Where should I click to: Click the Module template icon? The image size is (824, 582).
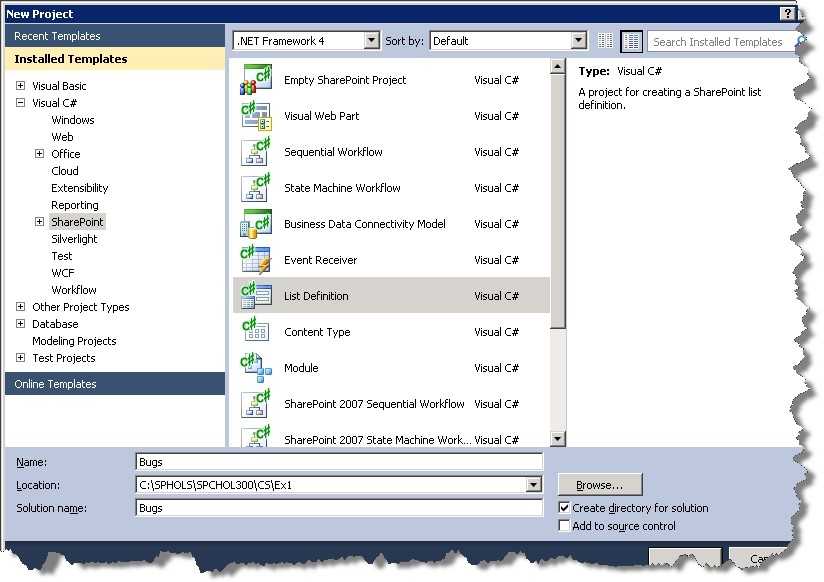(x=256, y=368)
